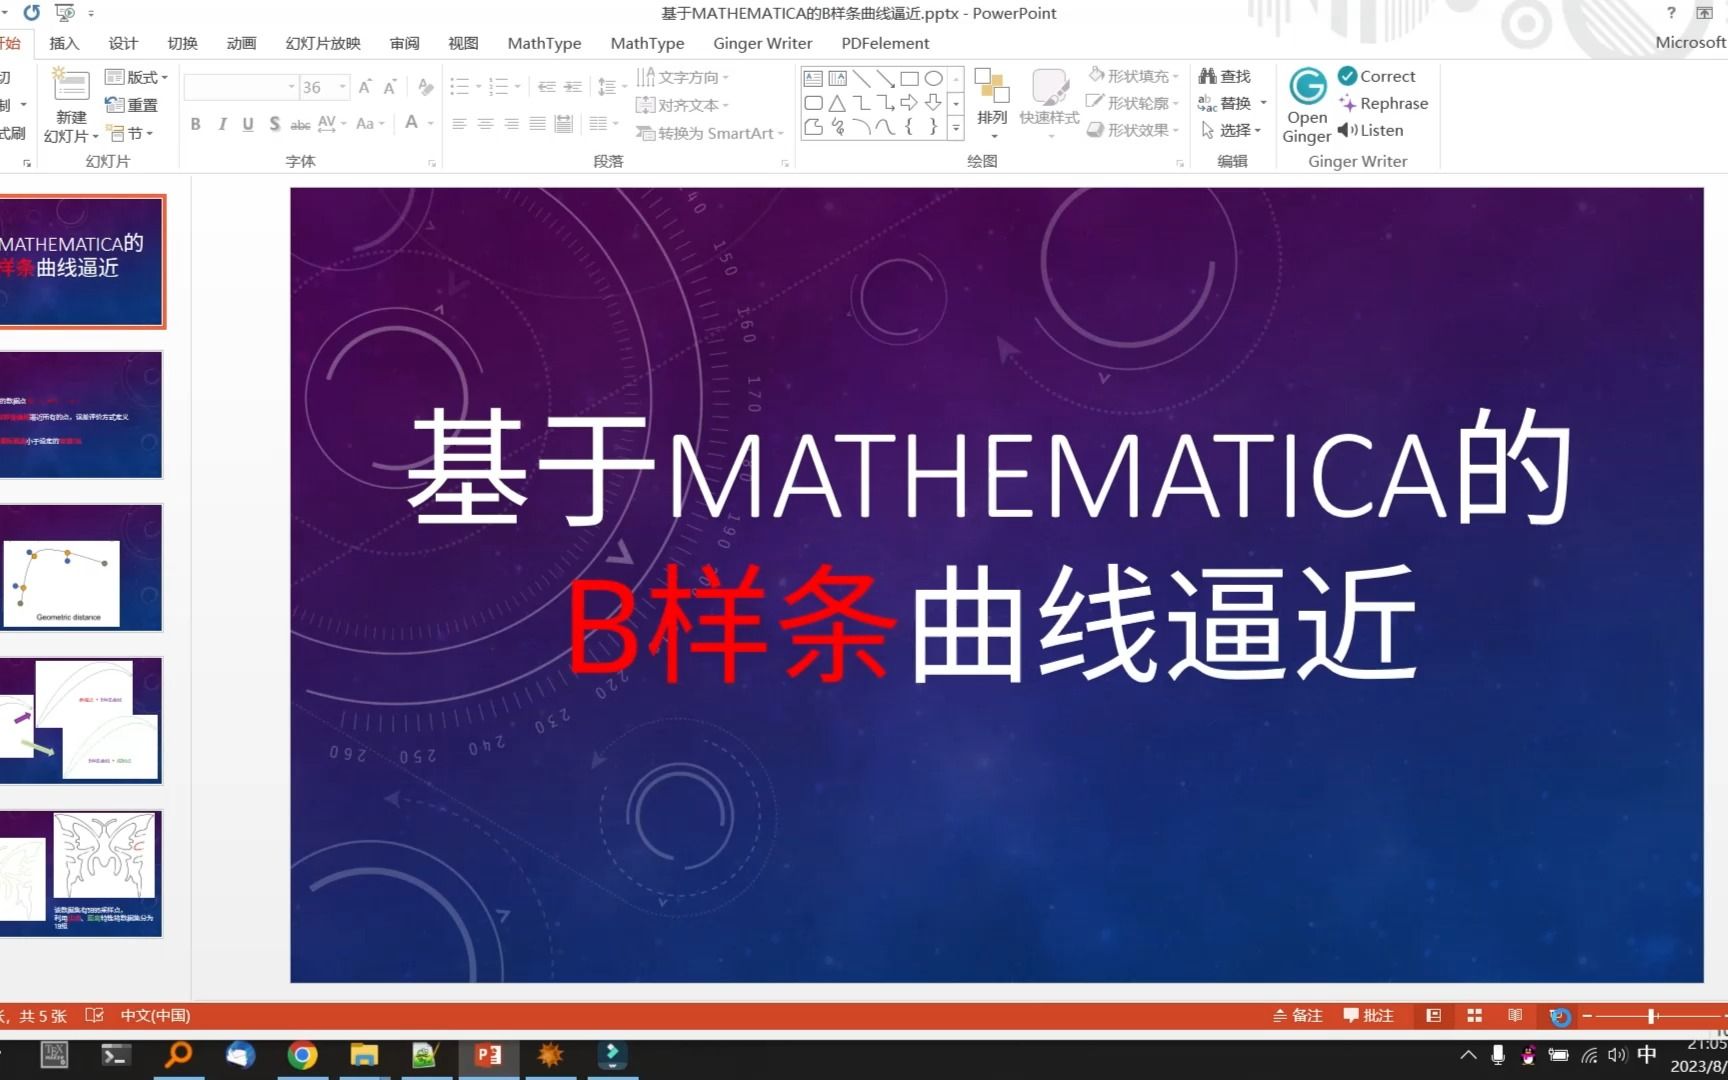Select the rounded rectangle shape
The width and height of the screenshot is (1728, 1080).
pyautogui.click(x=813, y=102)
